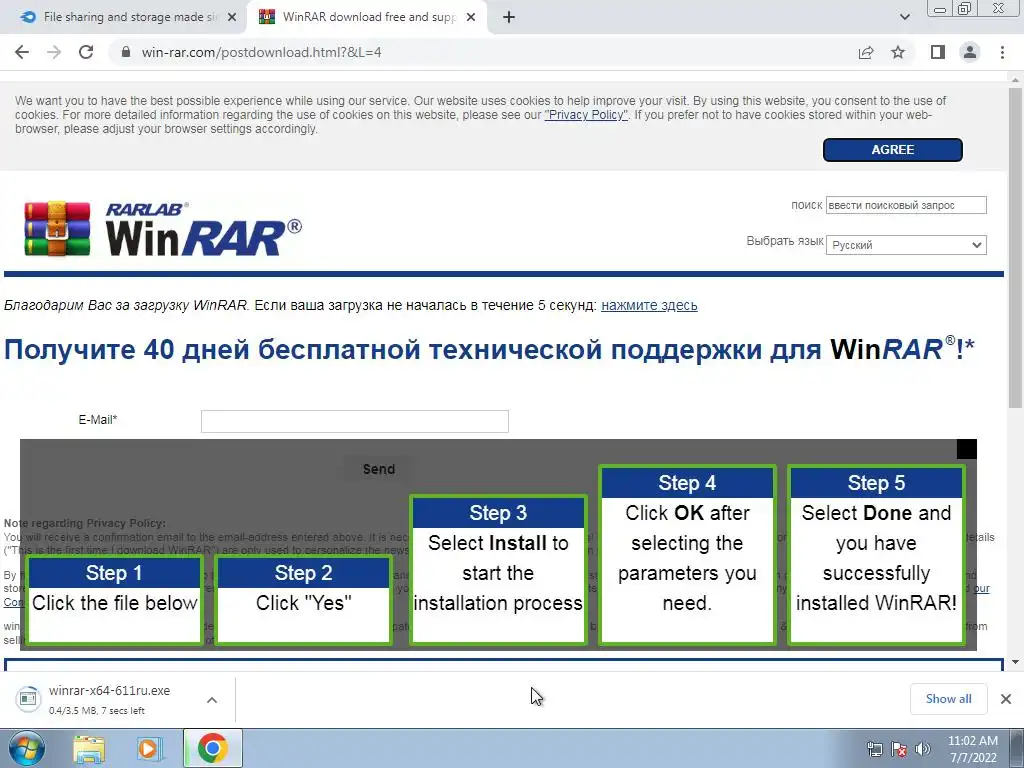This screenshot has height=768, width=1024.
Task: Expand the winrar download options arrow
Action: point(212,700)
